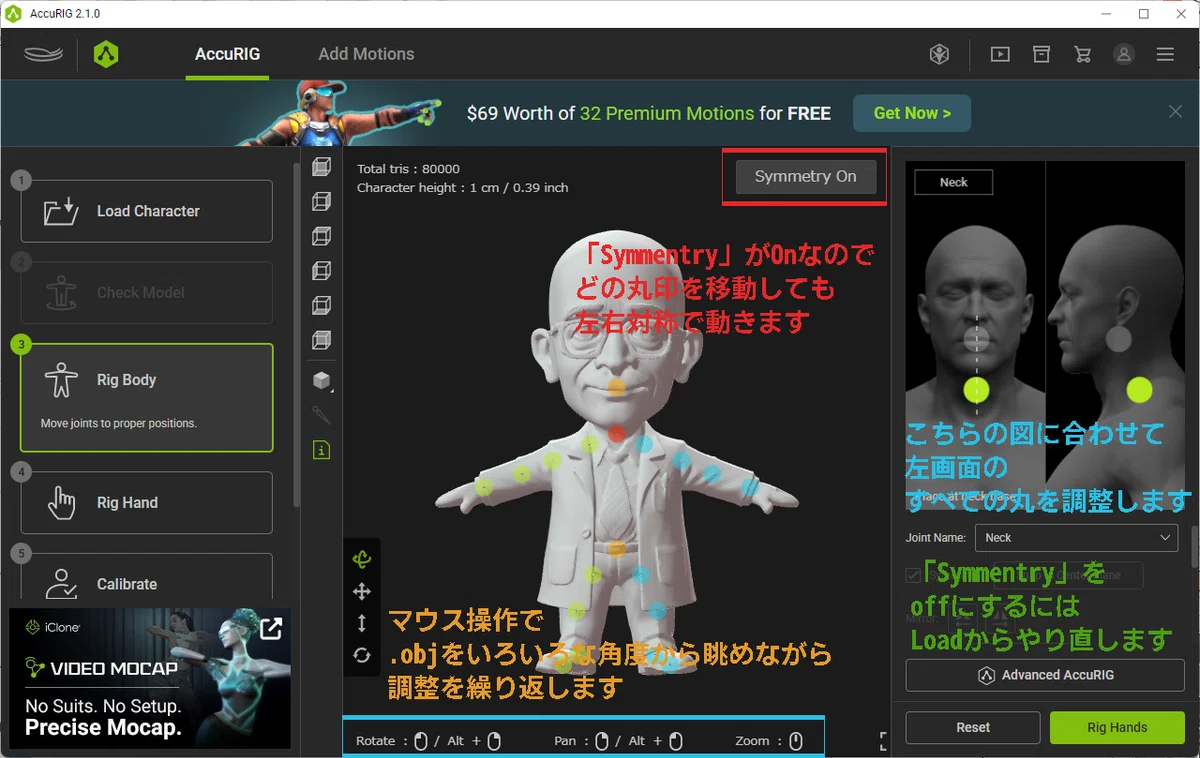Open the ActorCore hexagon icon

pos(939,55)
